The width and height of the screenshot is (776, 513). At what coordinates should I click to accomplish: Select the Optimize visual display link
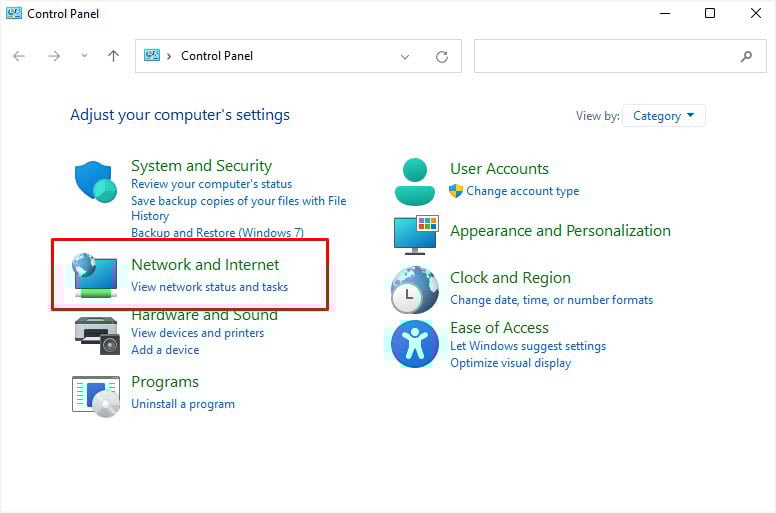pos(511,363)
